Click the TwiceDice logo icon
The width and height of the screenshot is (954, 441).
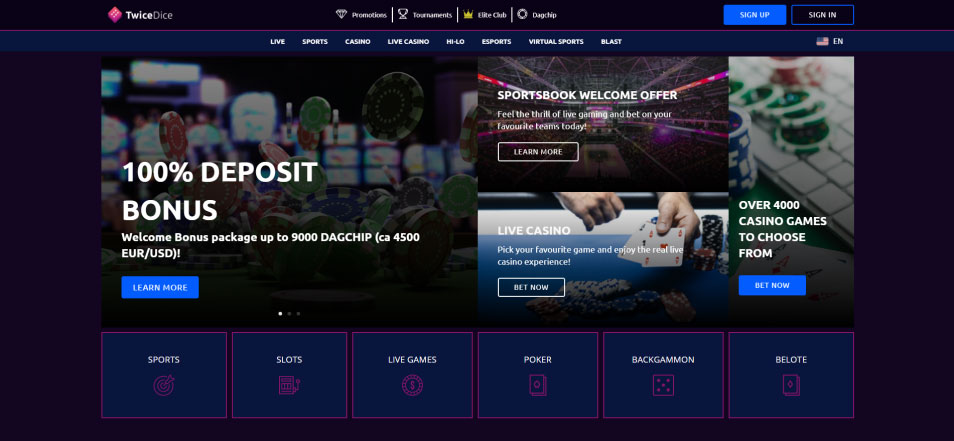[115, 15]
